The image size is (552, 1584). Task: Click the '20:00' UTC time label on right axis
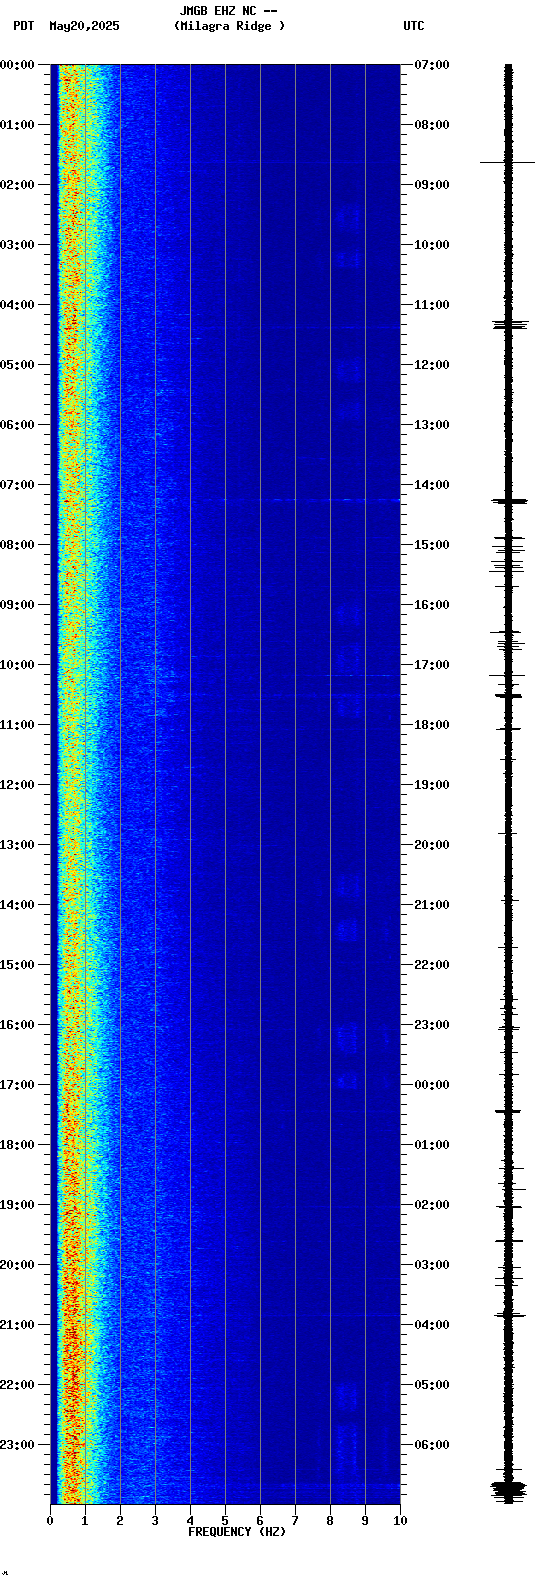(432, 845)
